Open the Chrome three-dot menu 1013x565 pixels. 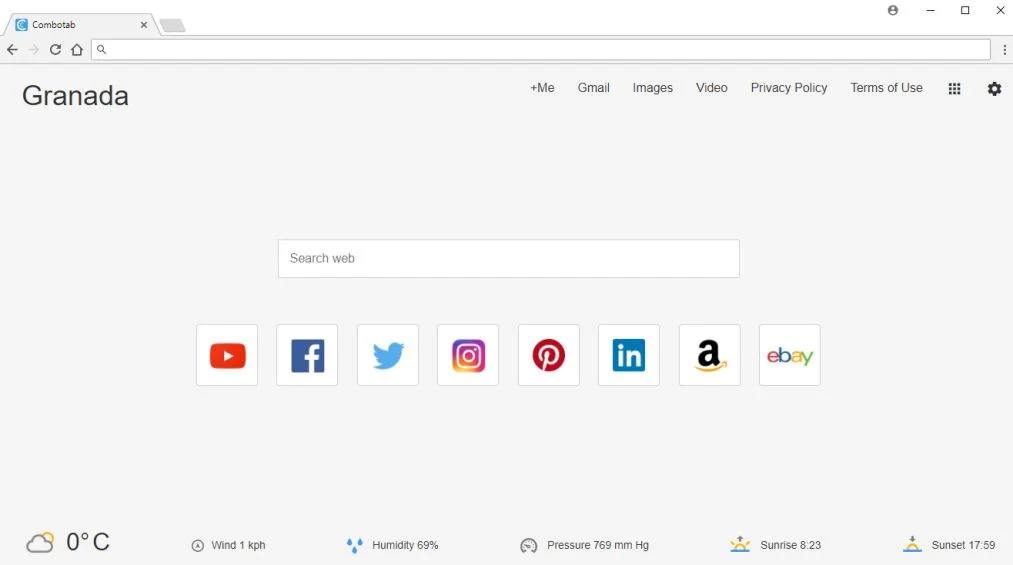1005,50
